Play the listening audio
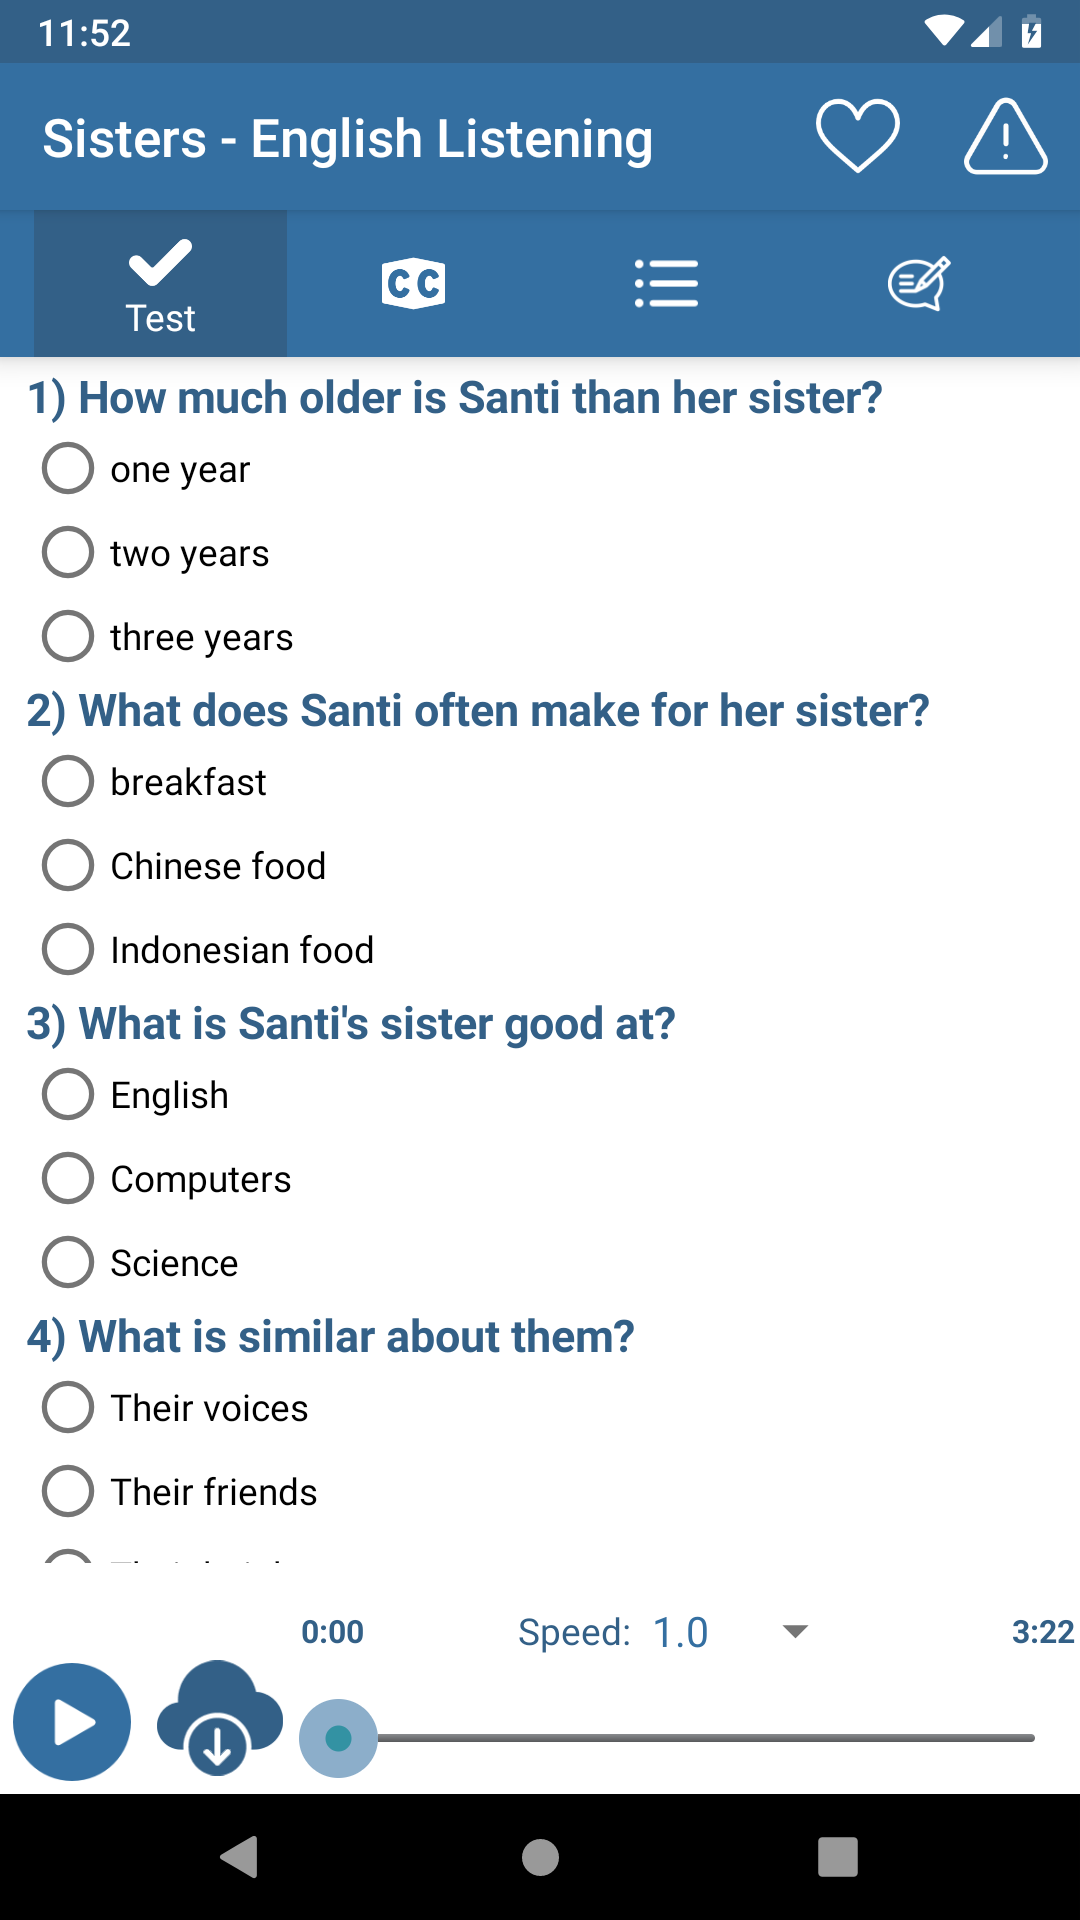 click(x=72, y=1722)
